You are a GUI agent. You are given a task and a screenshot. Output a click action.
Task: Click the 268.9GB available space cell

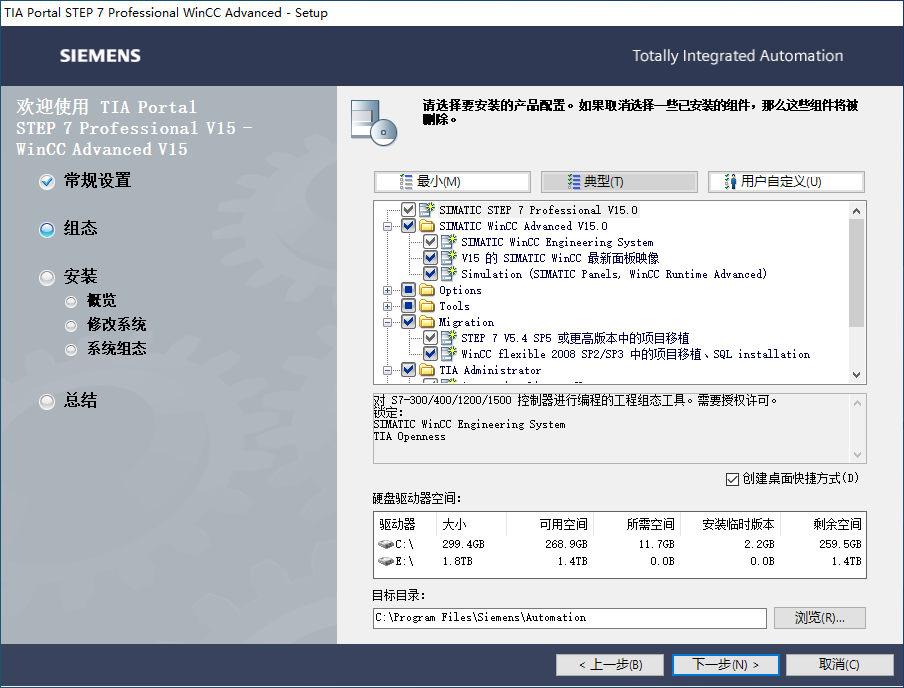coord(566,544)
